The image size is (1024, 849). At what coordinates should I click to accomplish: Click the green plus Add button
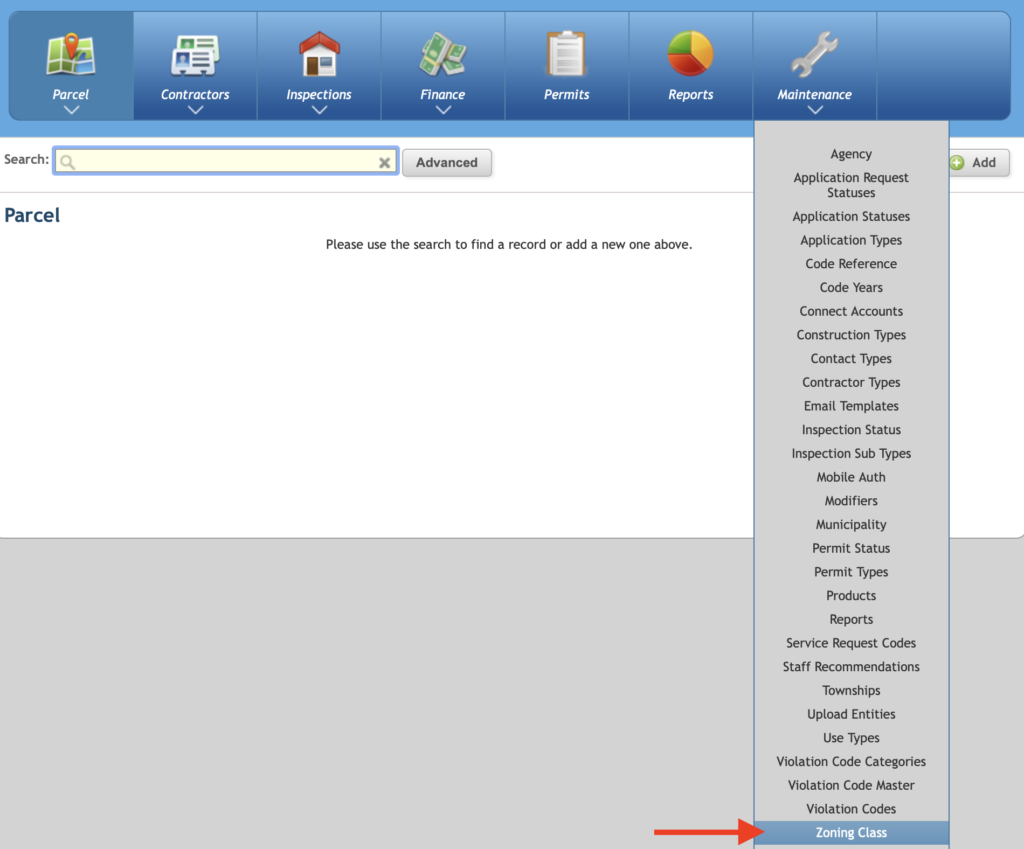pos(978,163)
